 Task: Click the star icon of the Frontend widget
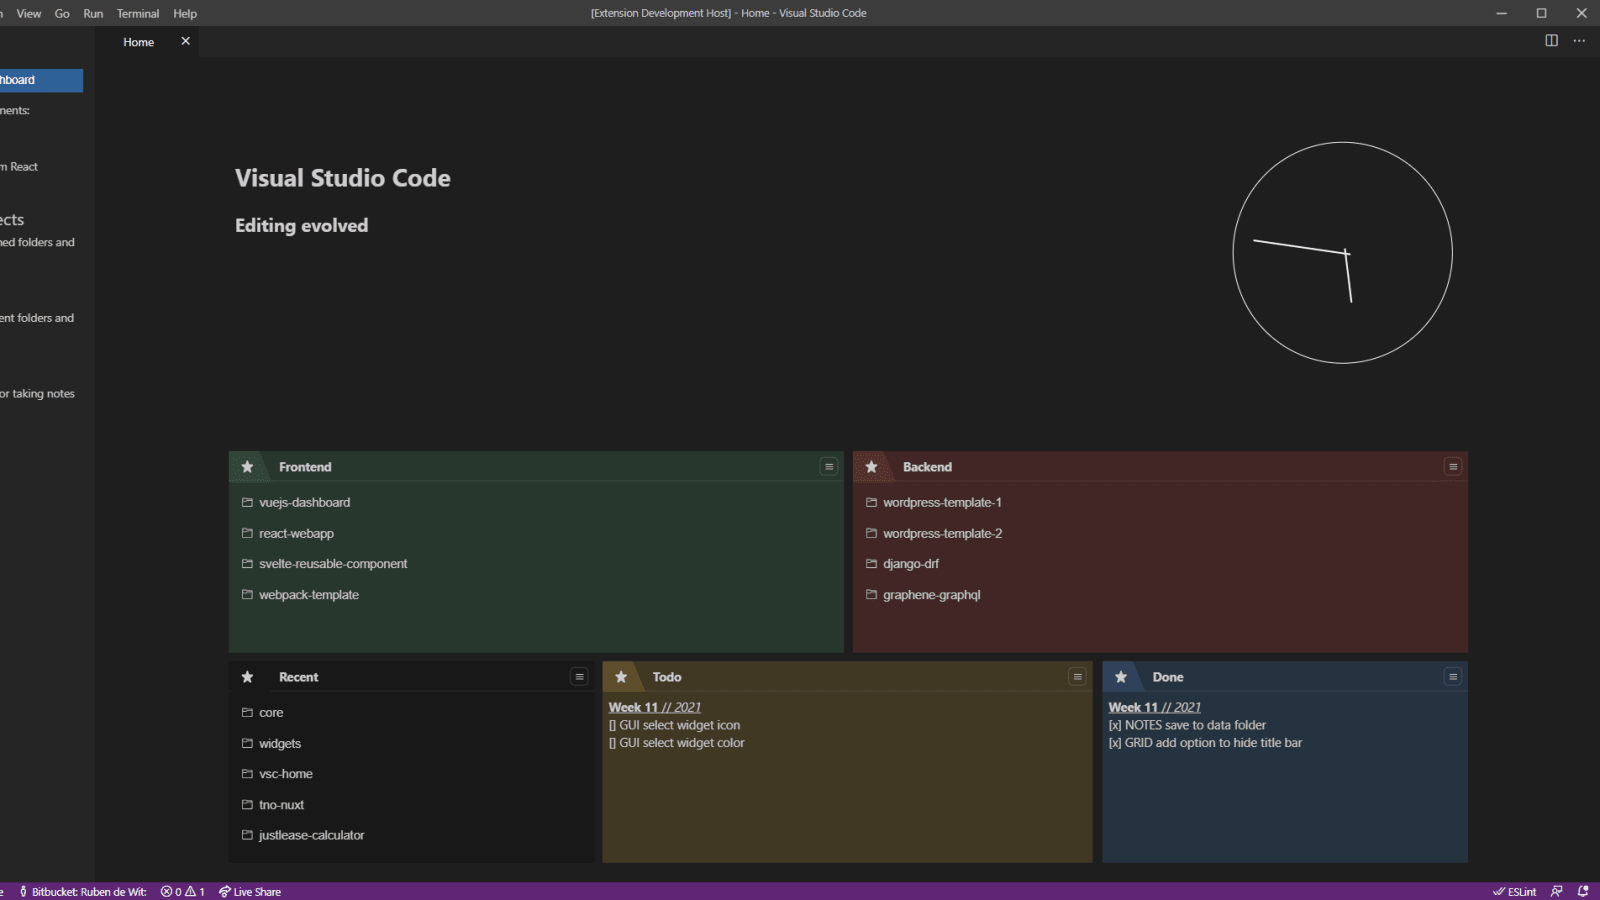(x=247, y=467)
